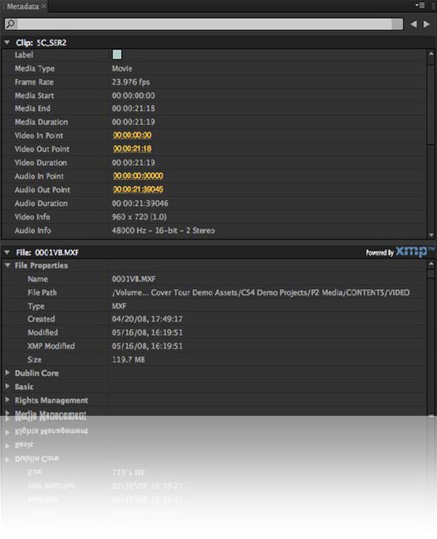Select Audio Info value 48000 Hz stereo
The image size is (437, 539).
(x=163, y=230)
